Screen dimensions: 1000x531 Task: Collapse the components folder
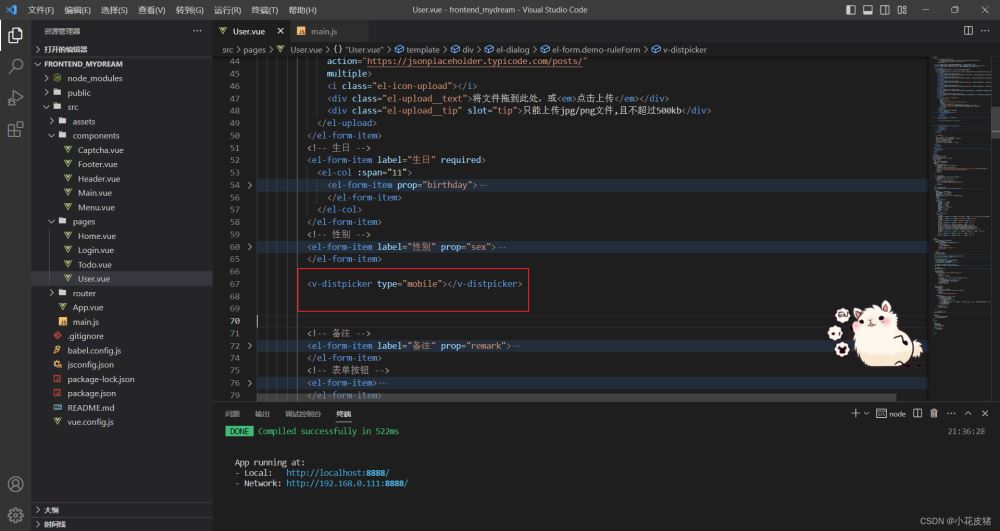click(95, 135)
